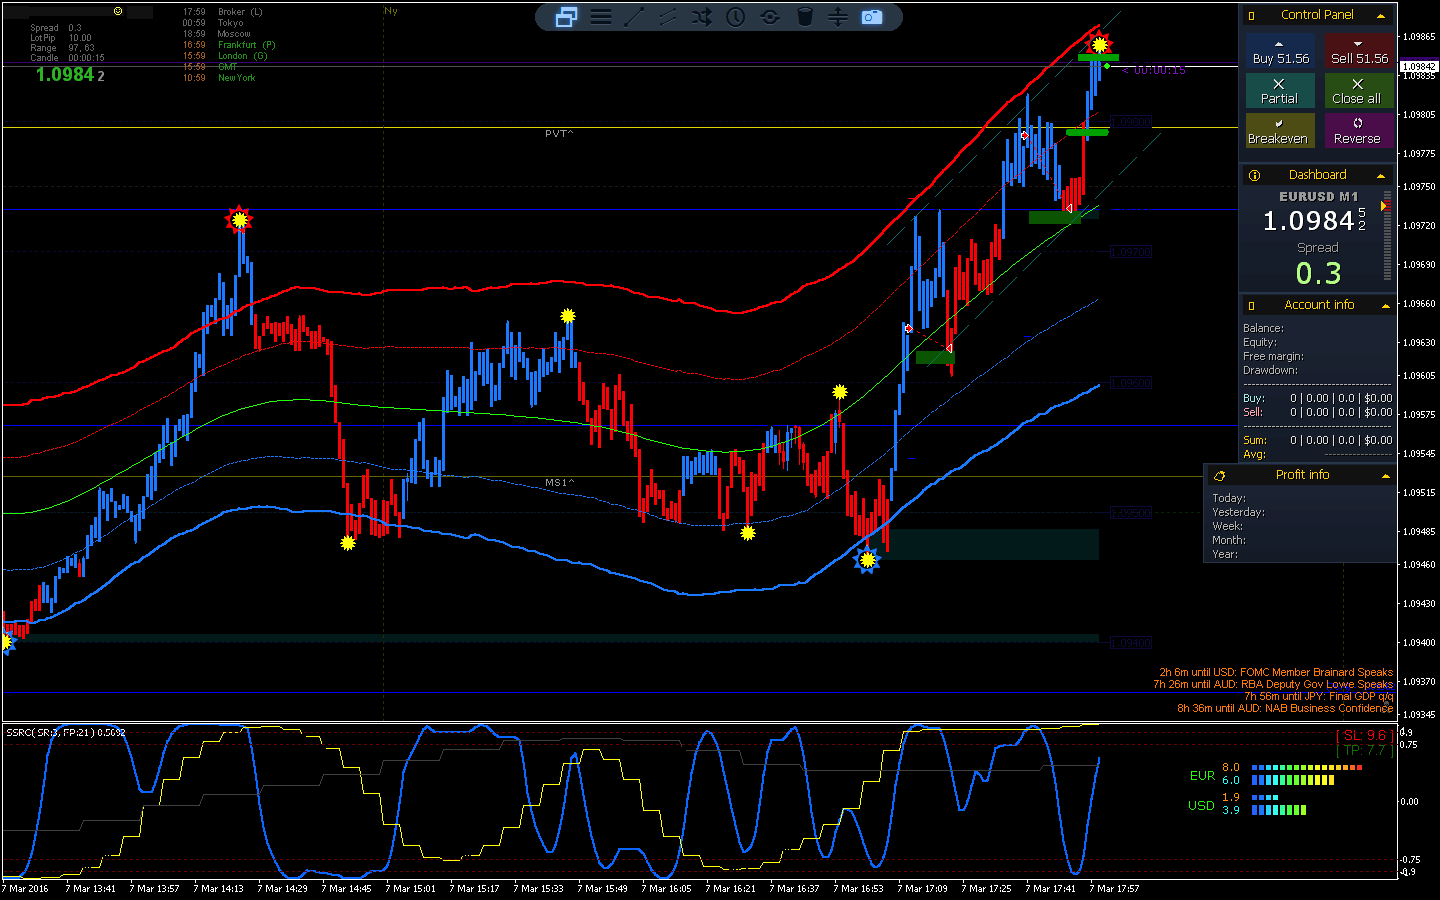
Task: Click the icon left of the Profit info title
Action: (1219, 475)
